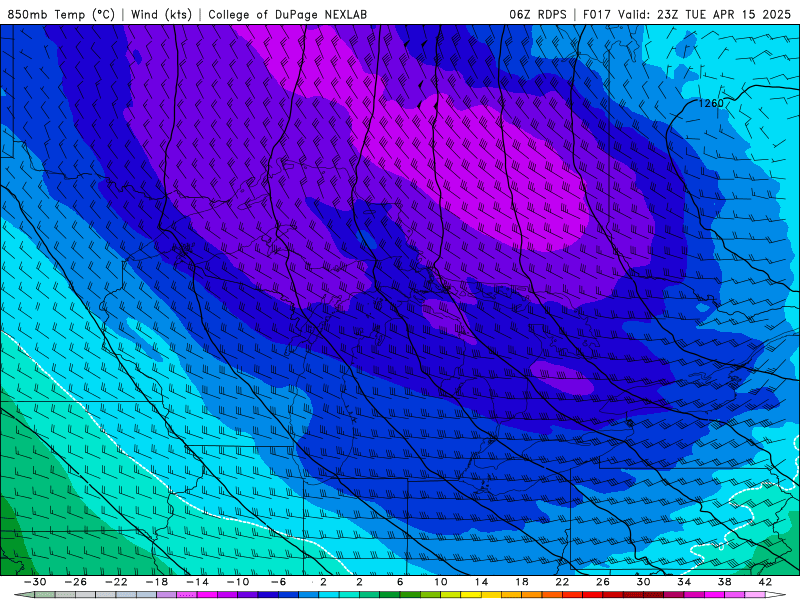Click the "34" color scale label
800x600 pixels.
click(x=684, y=582)
